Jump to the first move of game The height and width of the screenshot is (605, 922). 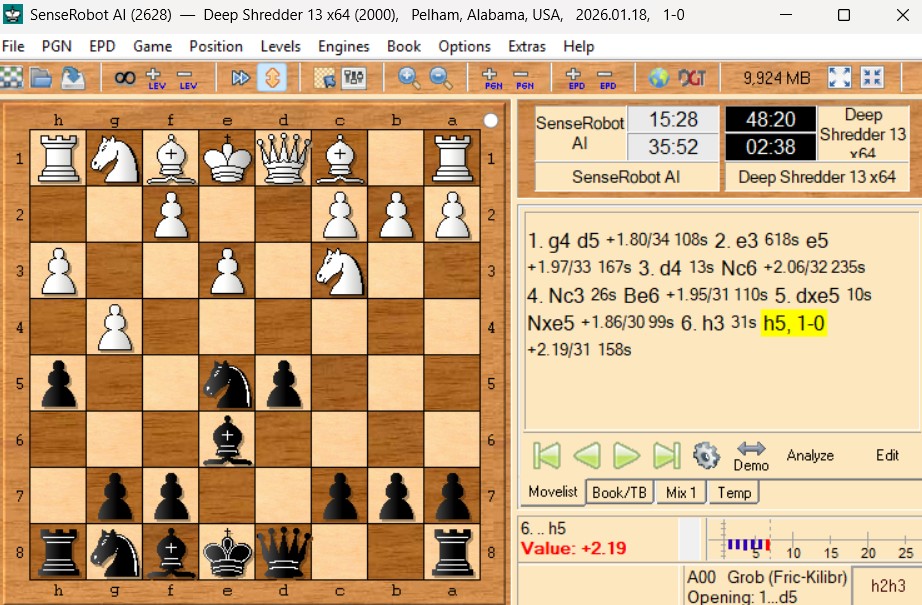pyautogui.click(x=546, y=456)
